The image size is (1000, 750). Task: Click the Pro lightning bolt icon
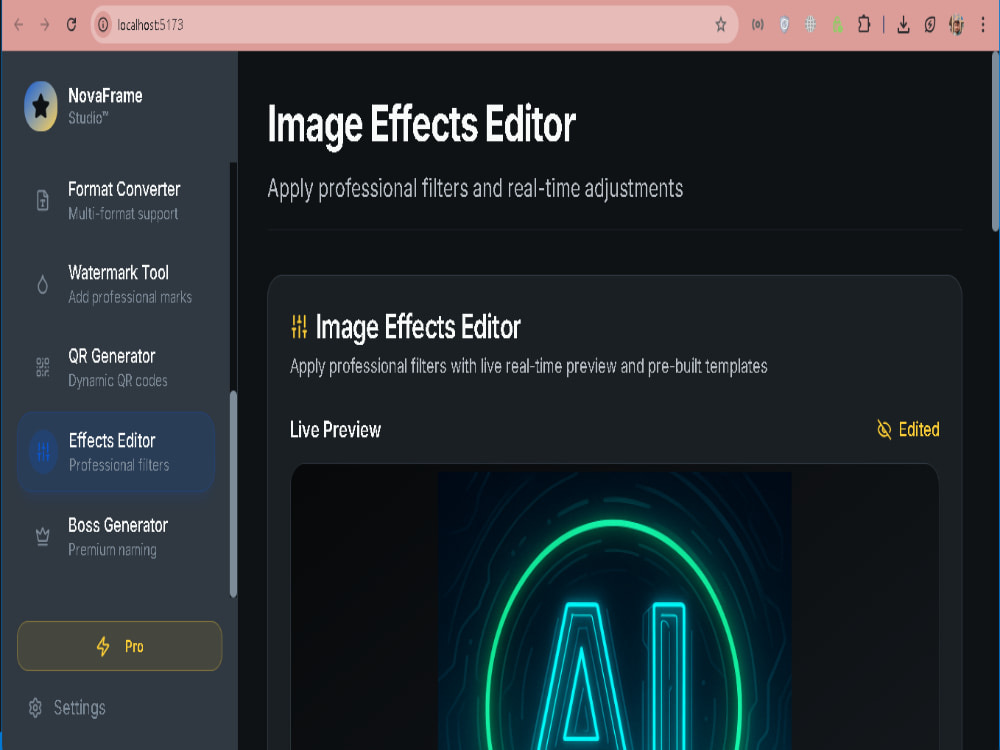click(x=103, y=646)
